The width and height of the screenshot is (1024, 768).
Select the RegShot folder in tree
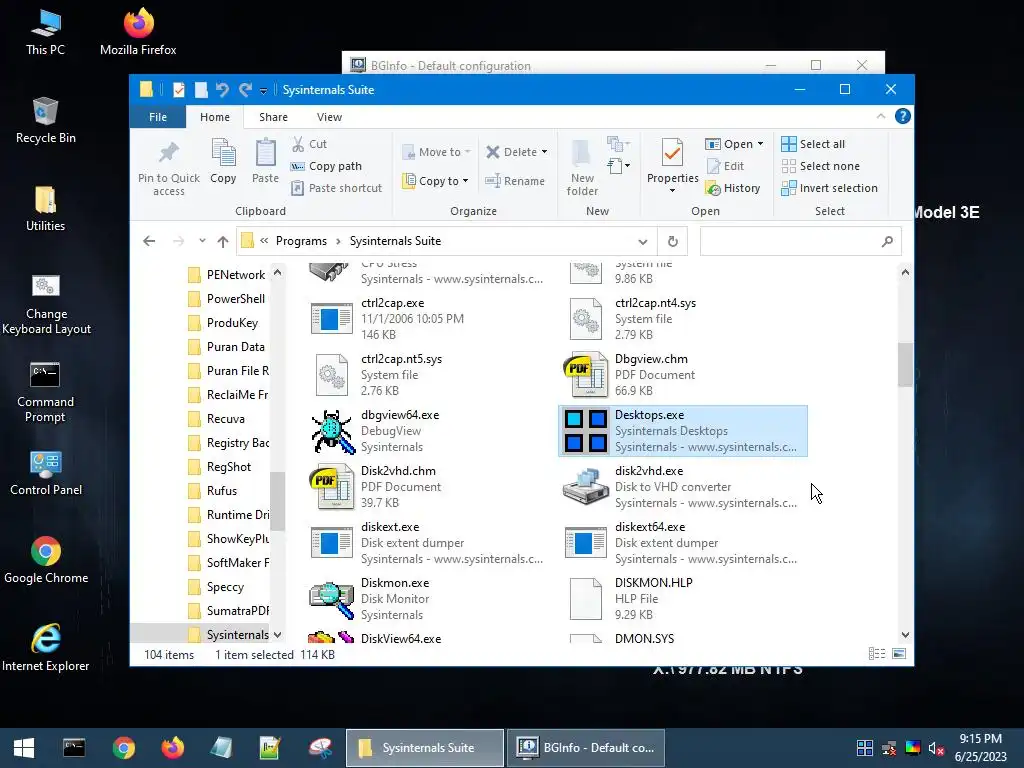(x=229, y=467)
